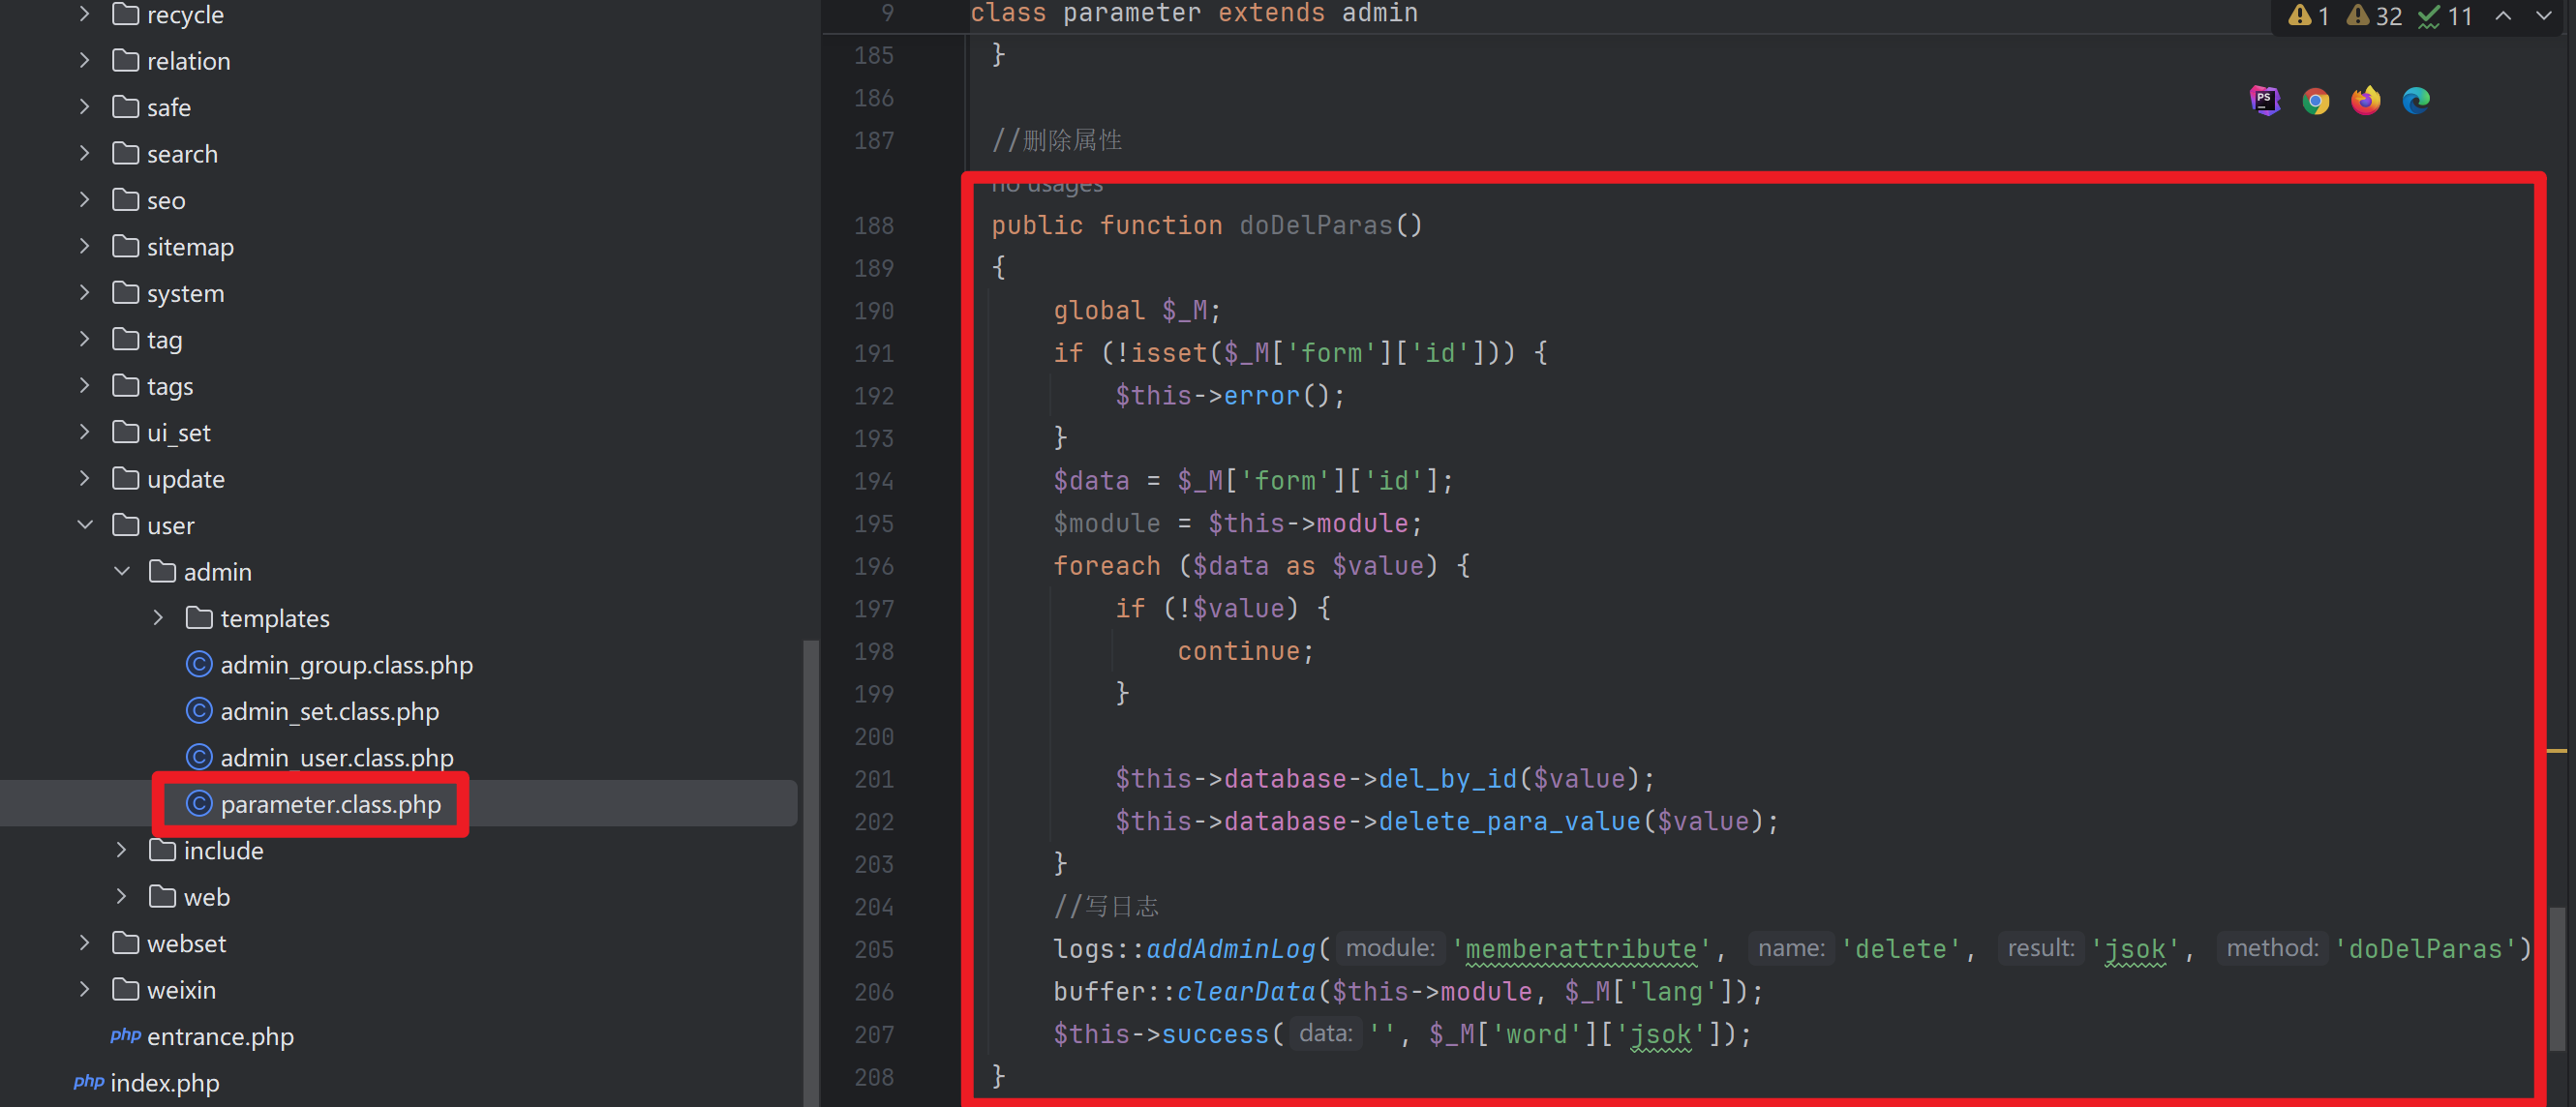Click the clearData method call
Image resolution: width=2576 pixels, height=1107 pixels.
pyautogui.click(x=1246, y=992)
